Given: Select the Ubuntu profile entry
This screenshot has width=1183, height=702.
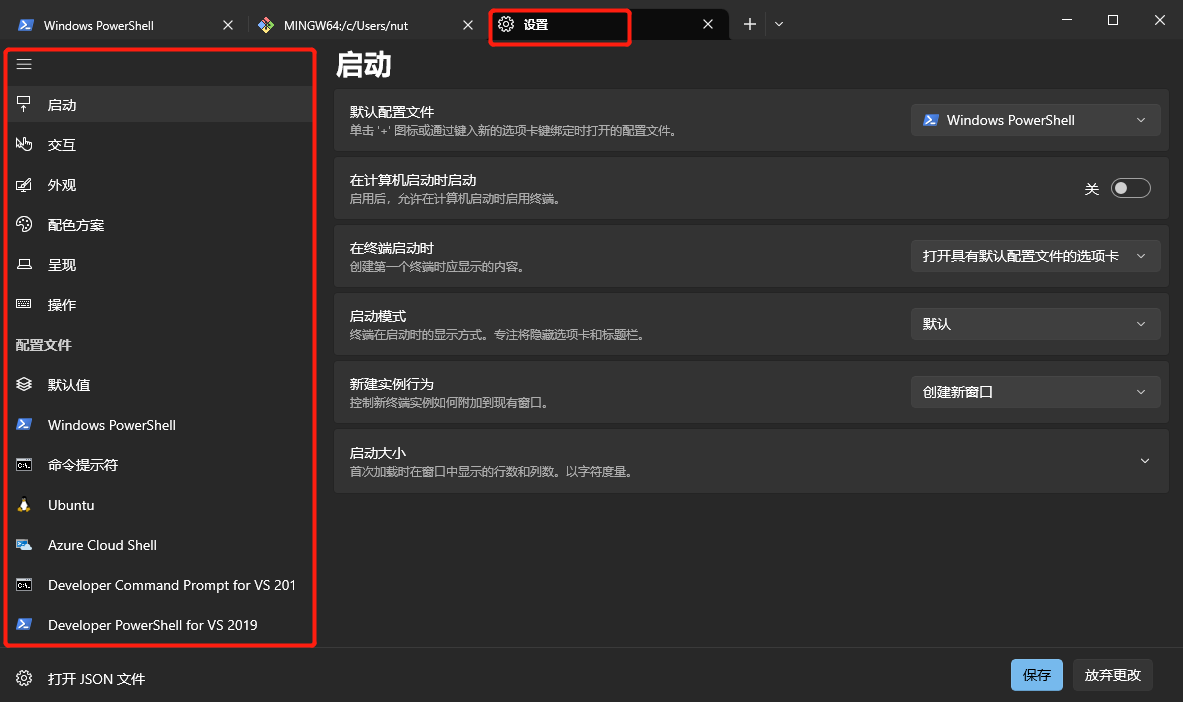Looking at the screenshot, I should [160, 504].
